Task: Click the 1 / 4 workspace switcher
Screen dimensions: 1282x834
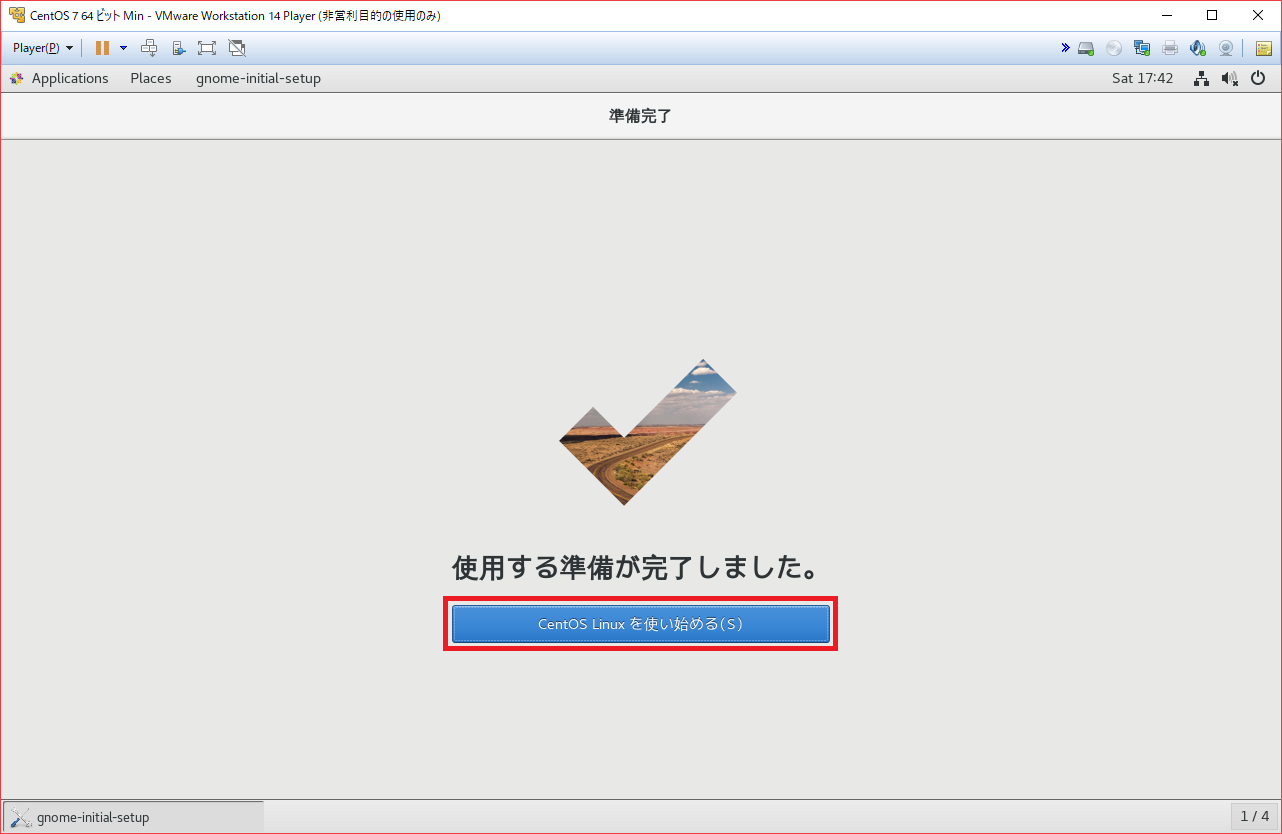Action: point(1254,816)
